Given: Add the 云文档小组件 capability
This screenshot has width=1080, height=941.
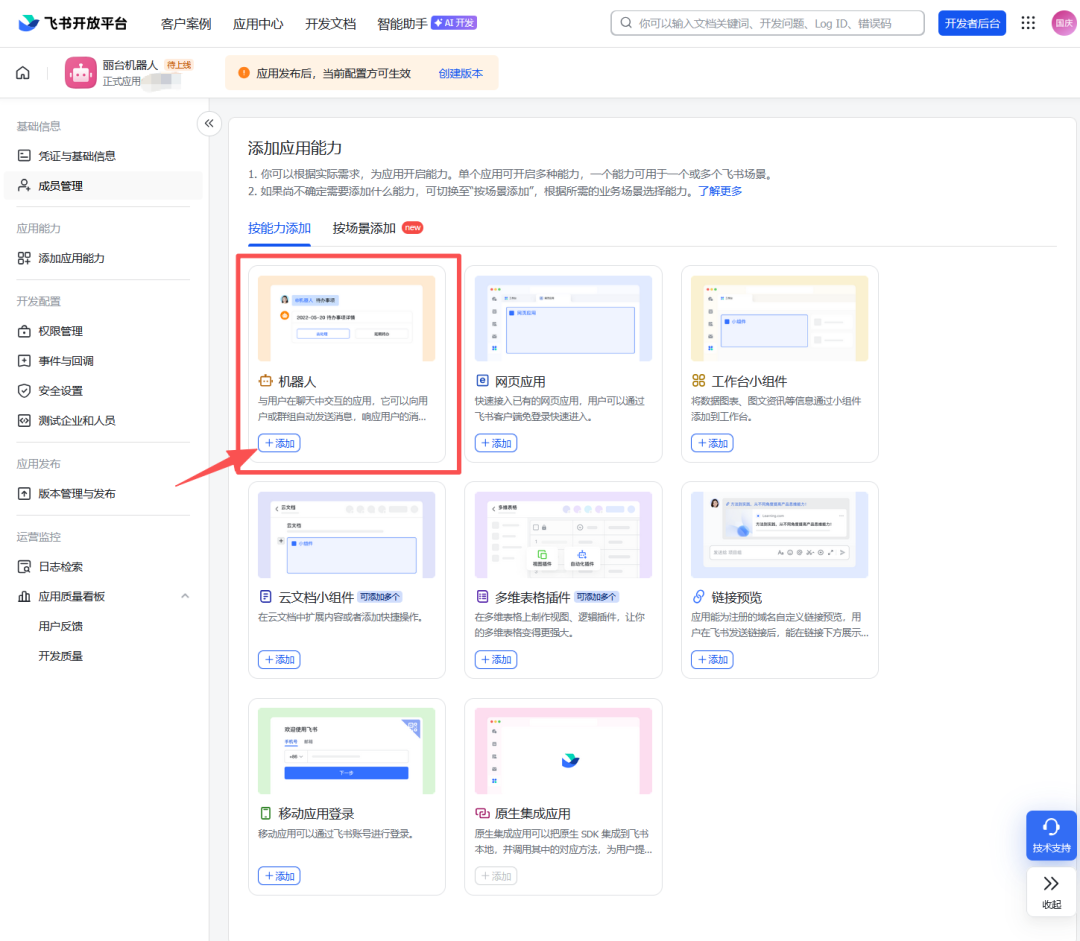Looking at the screenshot, I should click(279, 659).
